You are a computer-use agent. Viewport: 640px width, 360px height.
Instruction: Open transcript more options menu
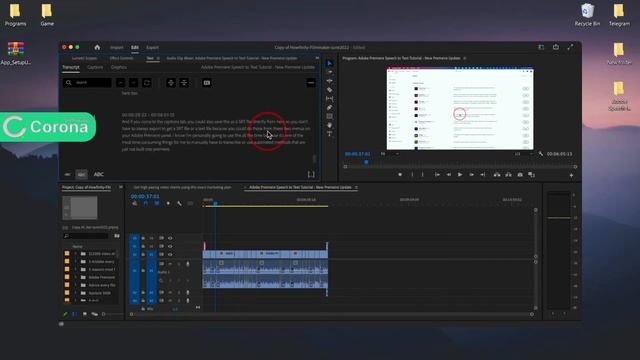pyautogui.click(x=311, y=83)
